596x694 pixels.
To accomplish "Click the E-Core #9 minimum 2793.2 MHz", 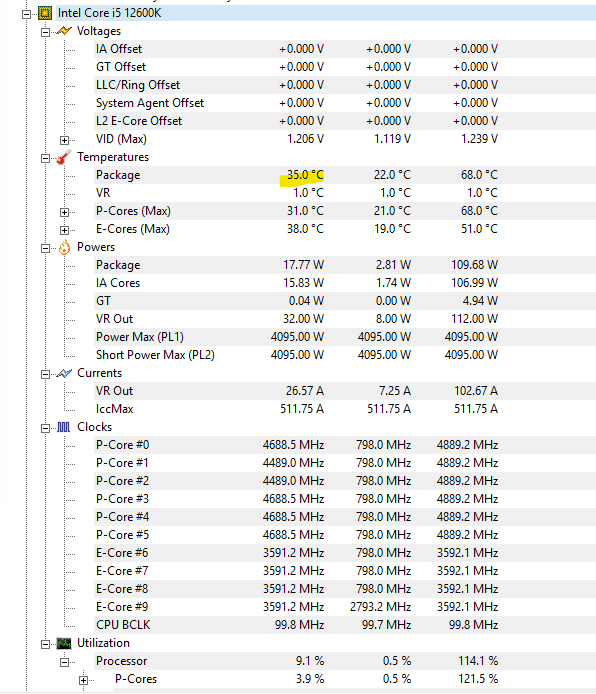I will pyautogui.click(x=381, y=607).
